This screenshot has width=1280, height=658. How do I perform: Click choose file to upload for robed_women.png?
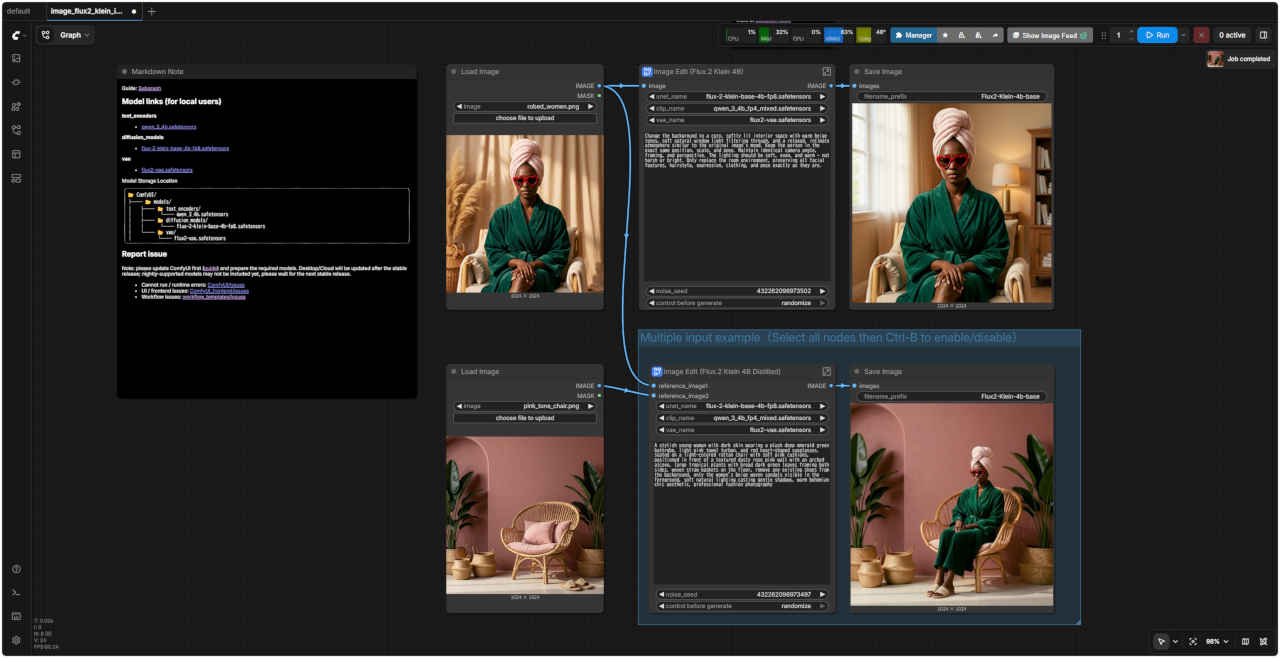pyautogui.click(x=525, y=118)
